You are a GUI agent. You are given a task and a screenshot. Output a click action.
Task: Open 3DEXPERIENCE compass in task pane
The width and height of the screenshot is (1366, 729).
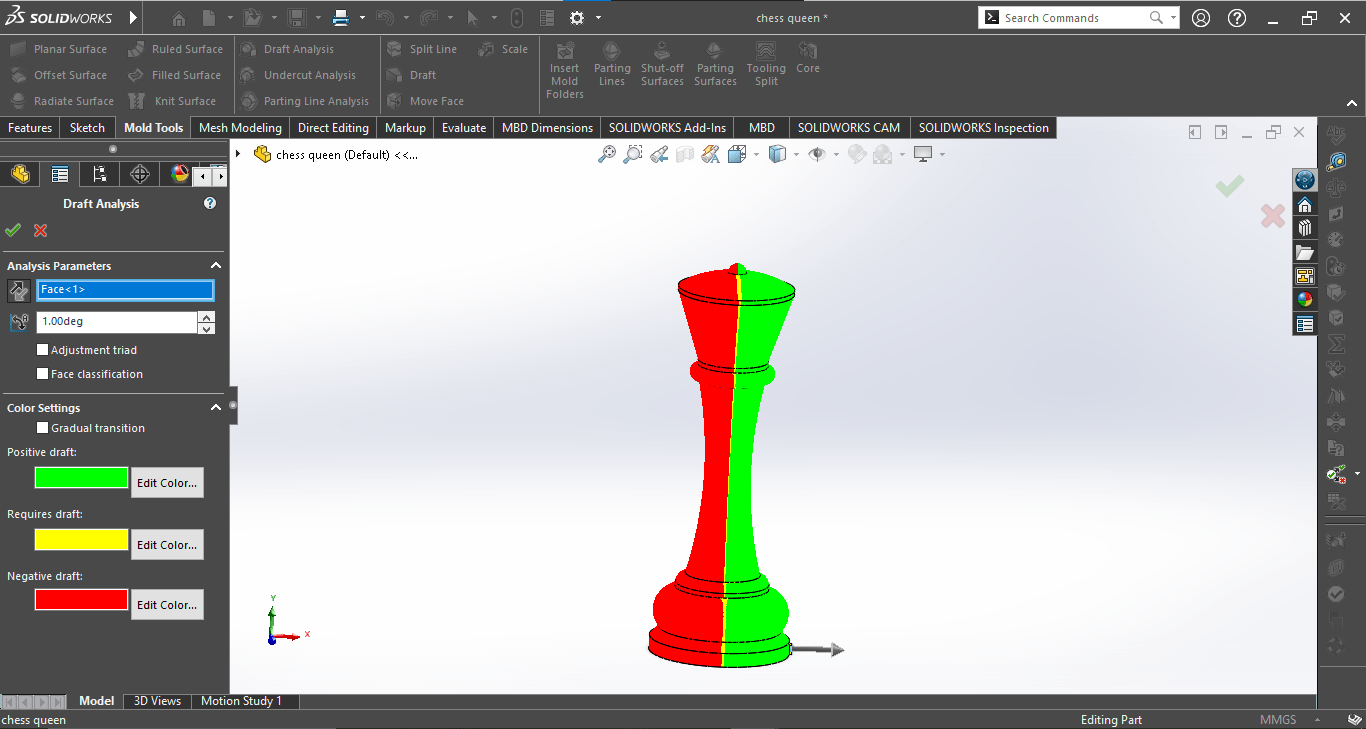point(1305,180)
